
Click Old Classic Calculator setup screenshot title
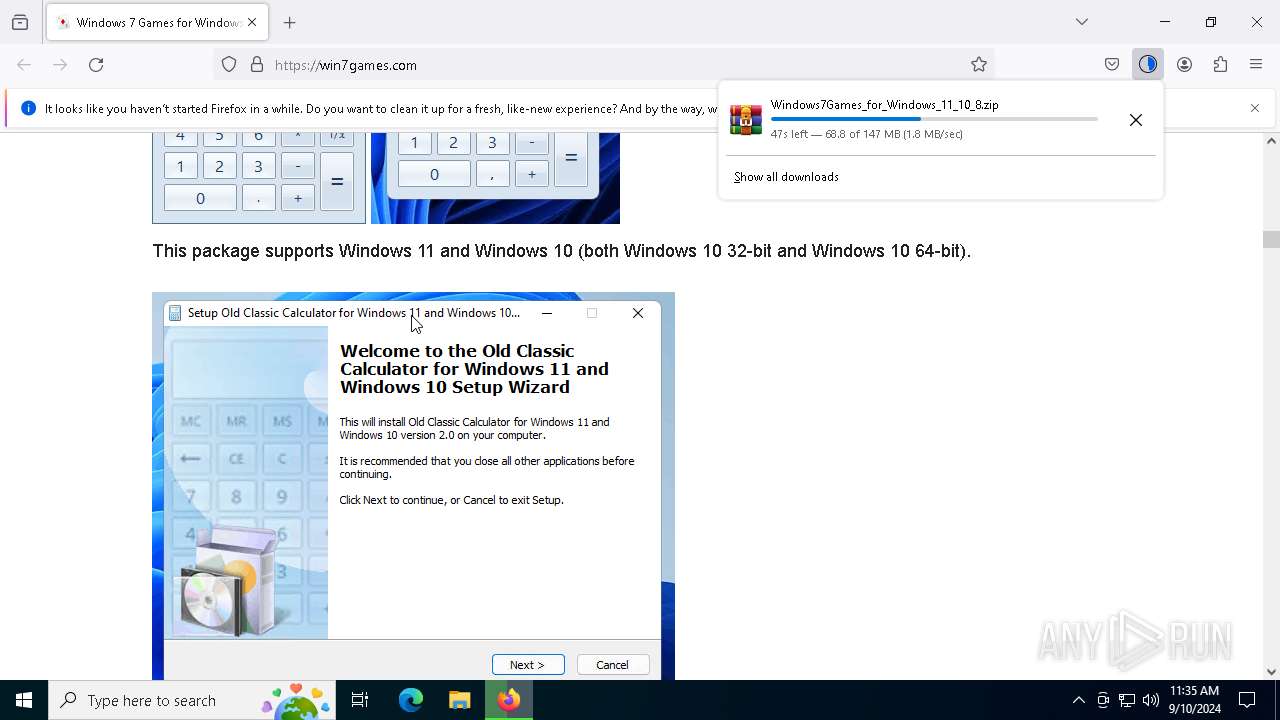(x=354, y=313)
